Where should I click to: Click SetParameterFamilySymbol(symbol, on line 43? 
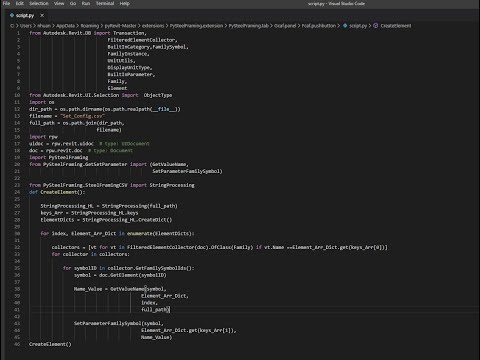click(x=119, y=323)
